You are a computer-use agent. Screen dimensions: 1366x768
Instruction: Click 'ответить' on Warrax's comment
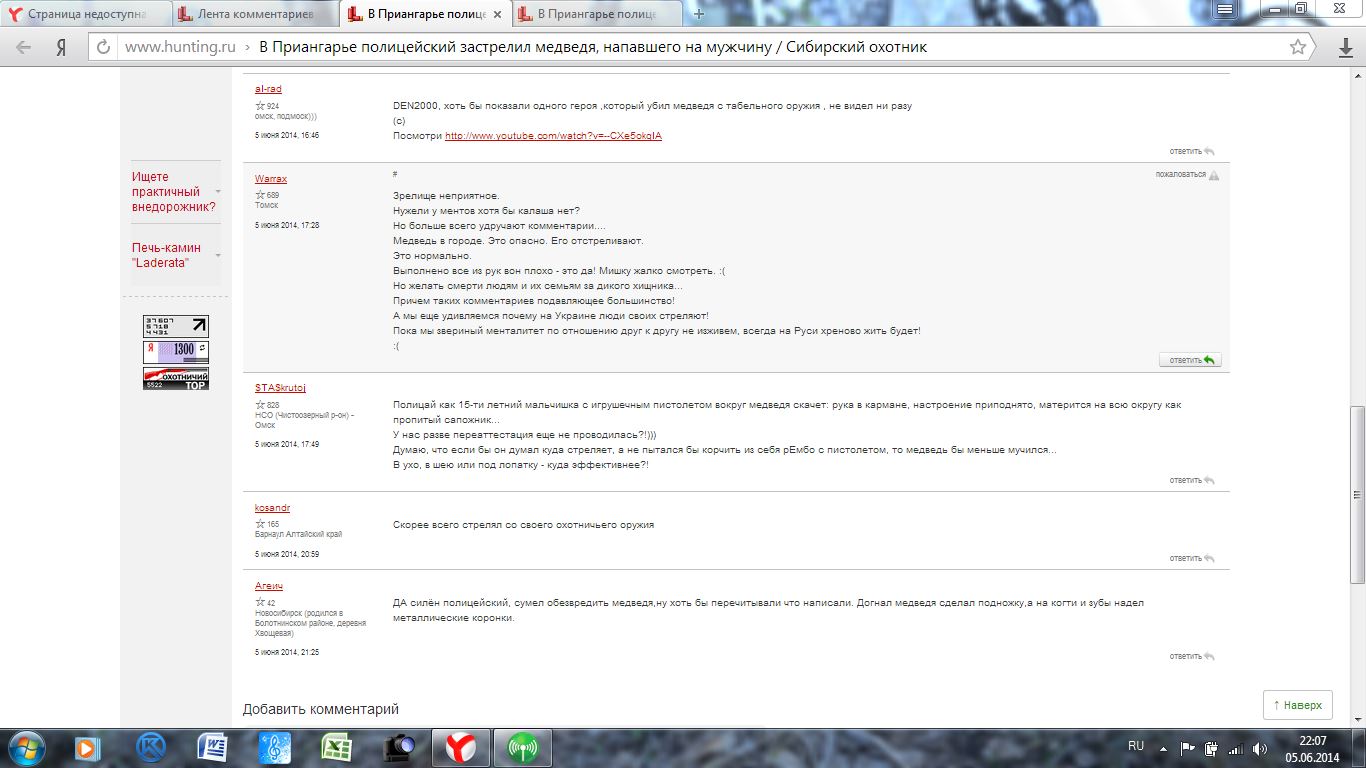coord(1190,360)
